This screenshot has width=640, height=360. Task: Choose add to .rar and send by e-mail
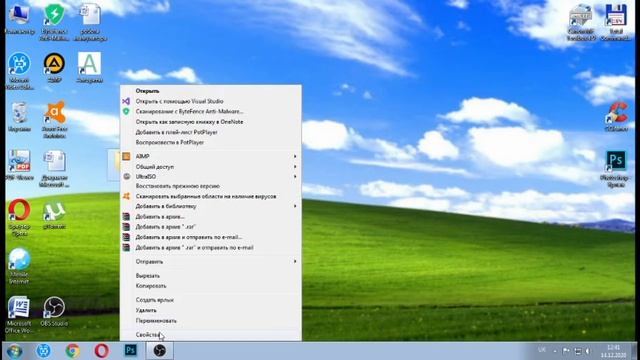[x=211, y=247]
